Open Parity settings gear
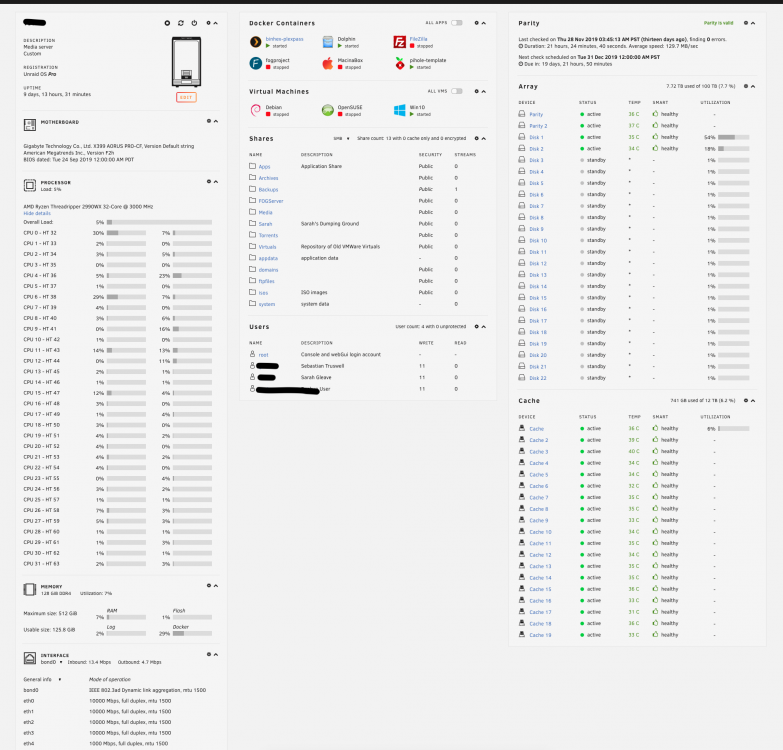The width and height of the screenshot is (783, 750). 746,23
